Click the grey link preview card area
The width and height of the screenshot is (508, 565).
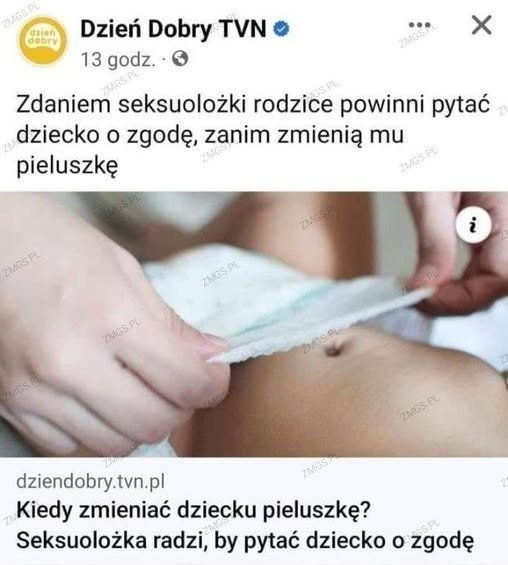pyautogui.click(x=254, y=511)
